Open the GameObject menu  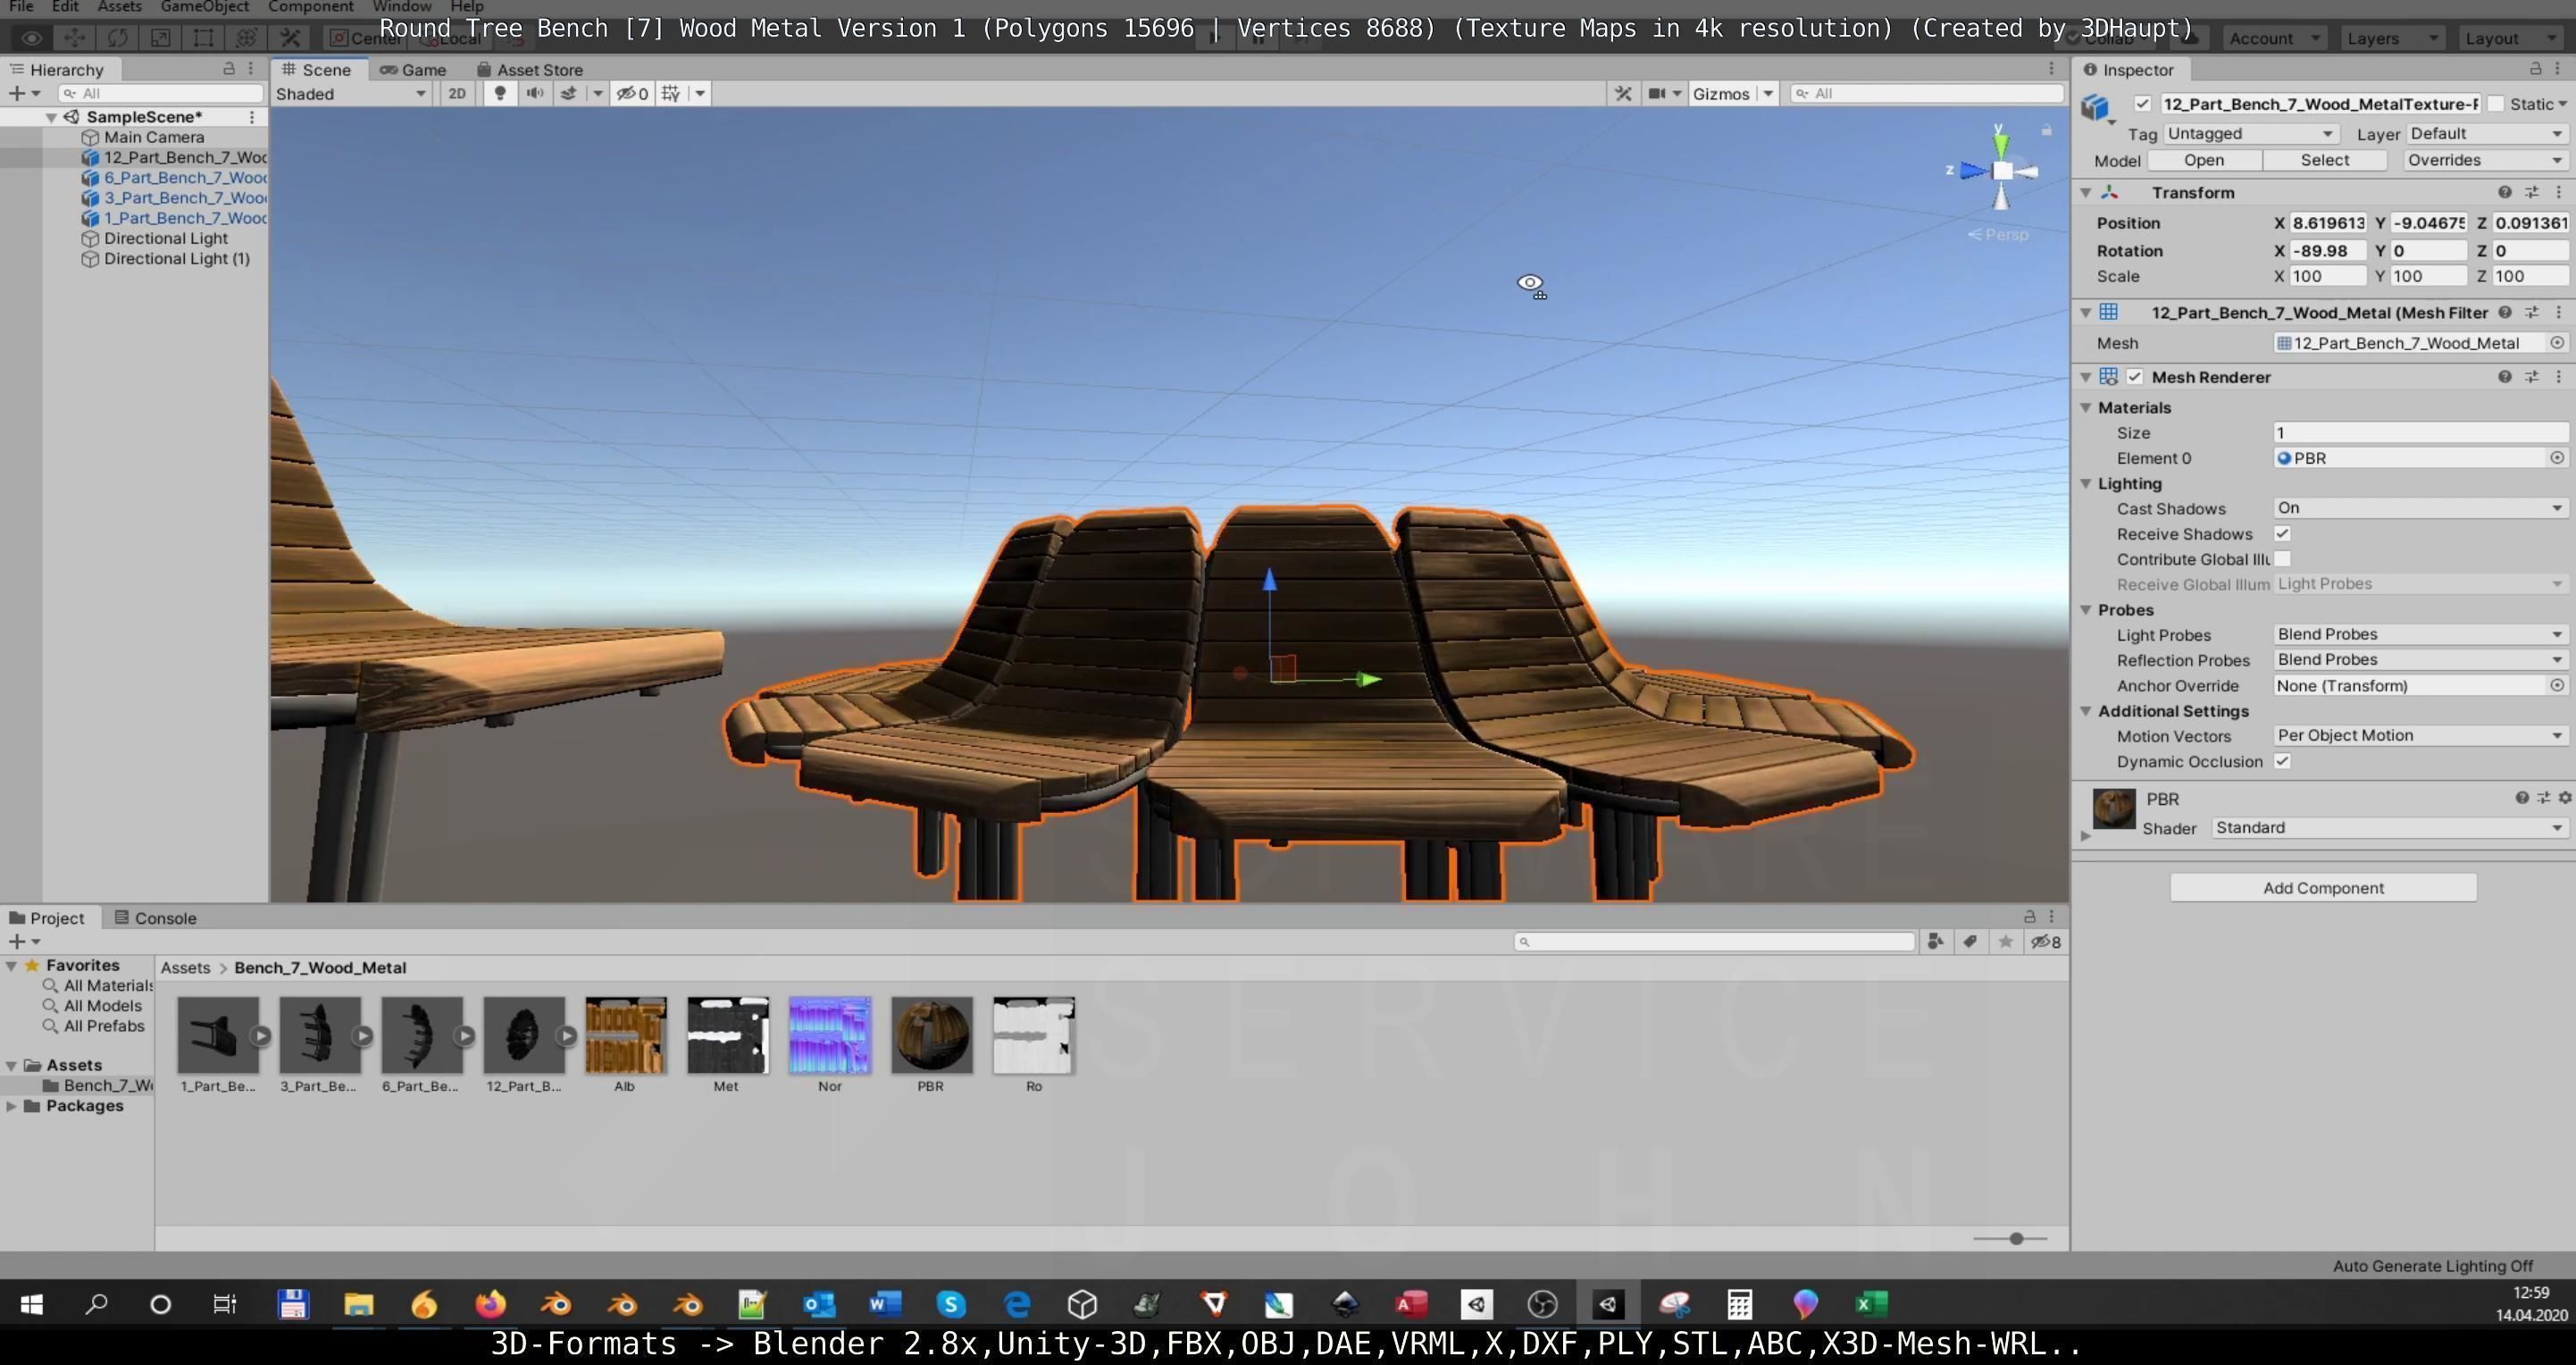pyautogui.click(x=204, y=7)
